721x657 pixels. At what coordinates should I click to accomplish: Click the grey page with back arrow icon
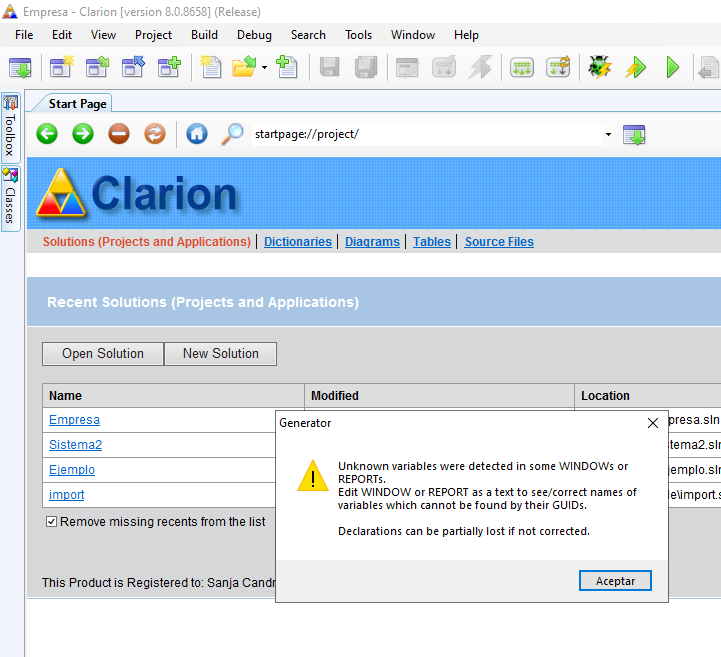[x=708, y=68]
